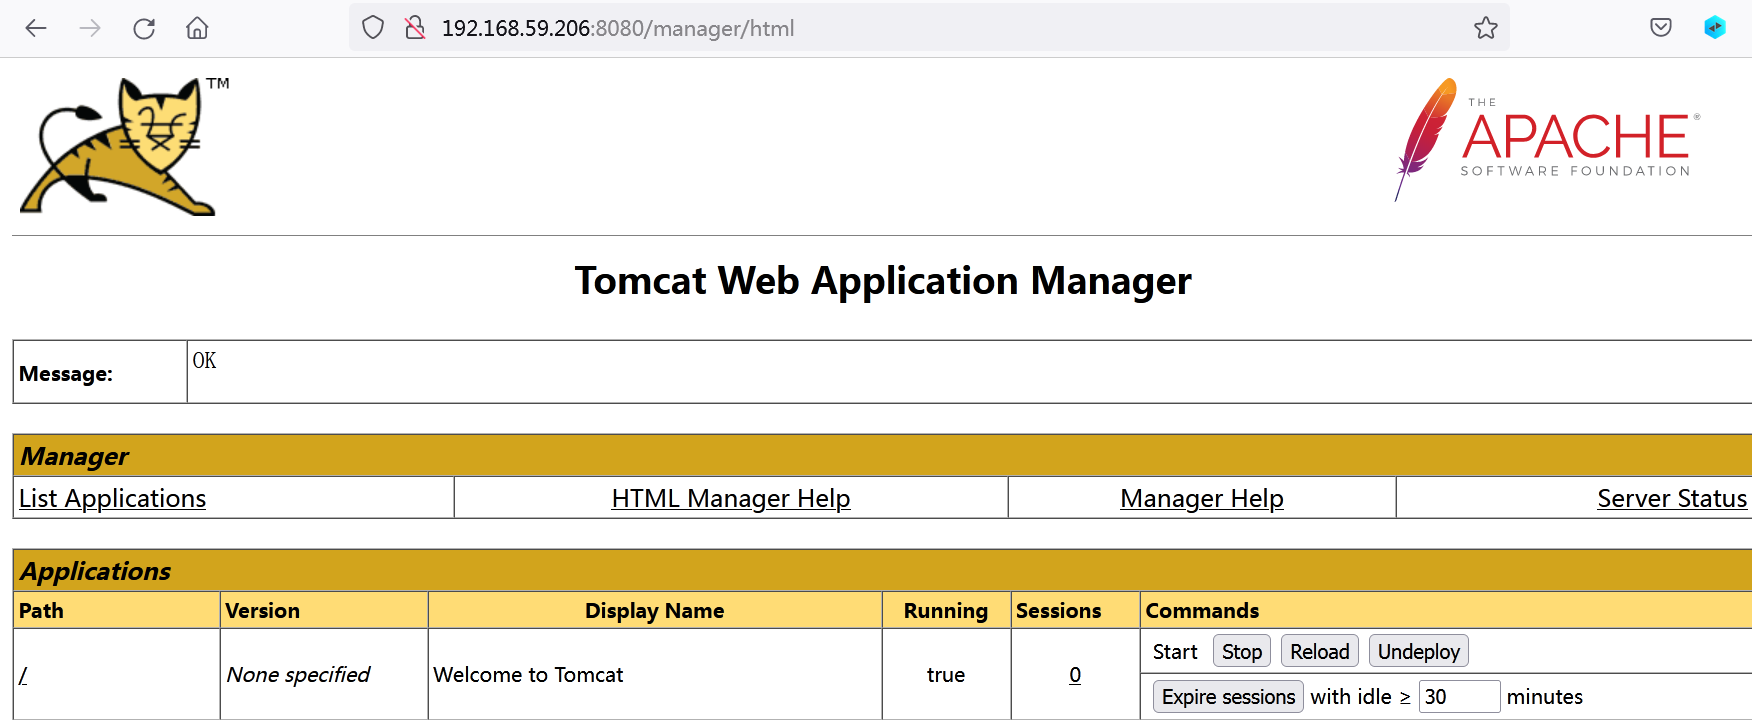Click the Running column header
Viewport: 1752px width, 720px height.
click(x=946, y=610)
